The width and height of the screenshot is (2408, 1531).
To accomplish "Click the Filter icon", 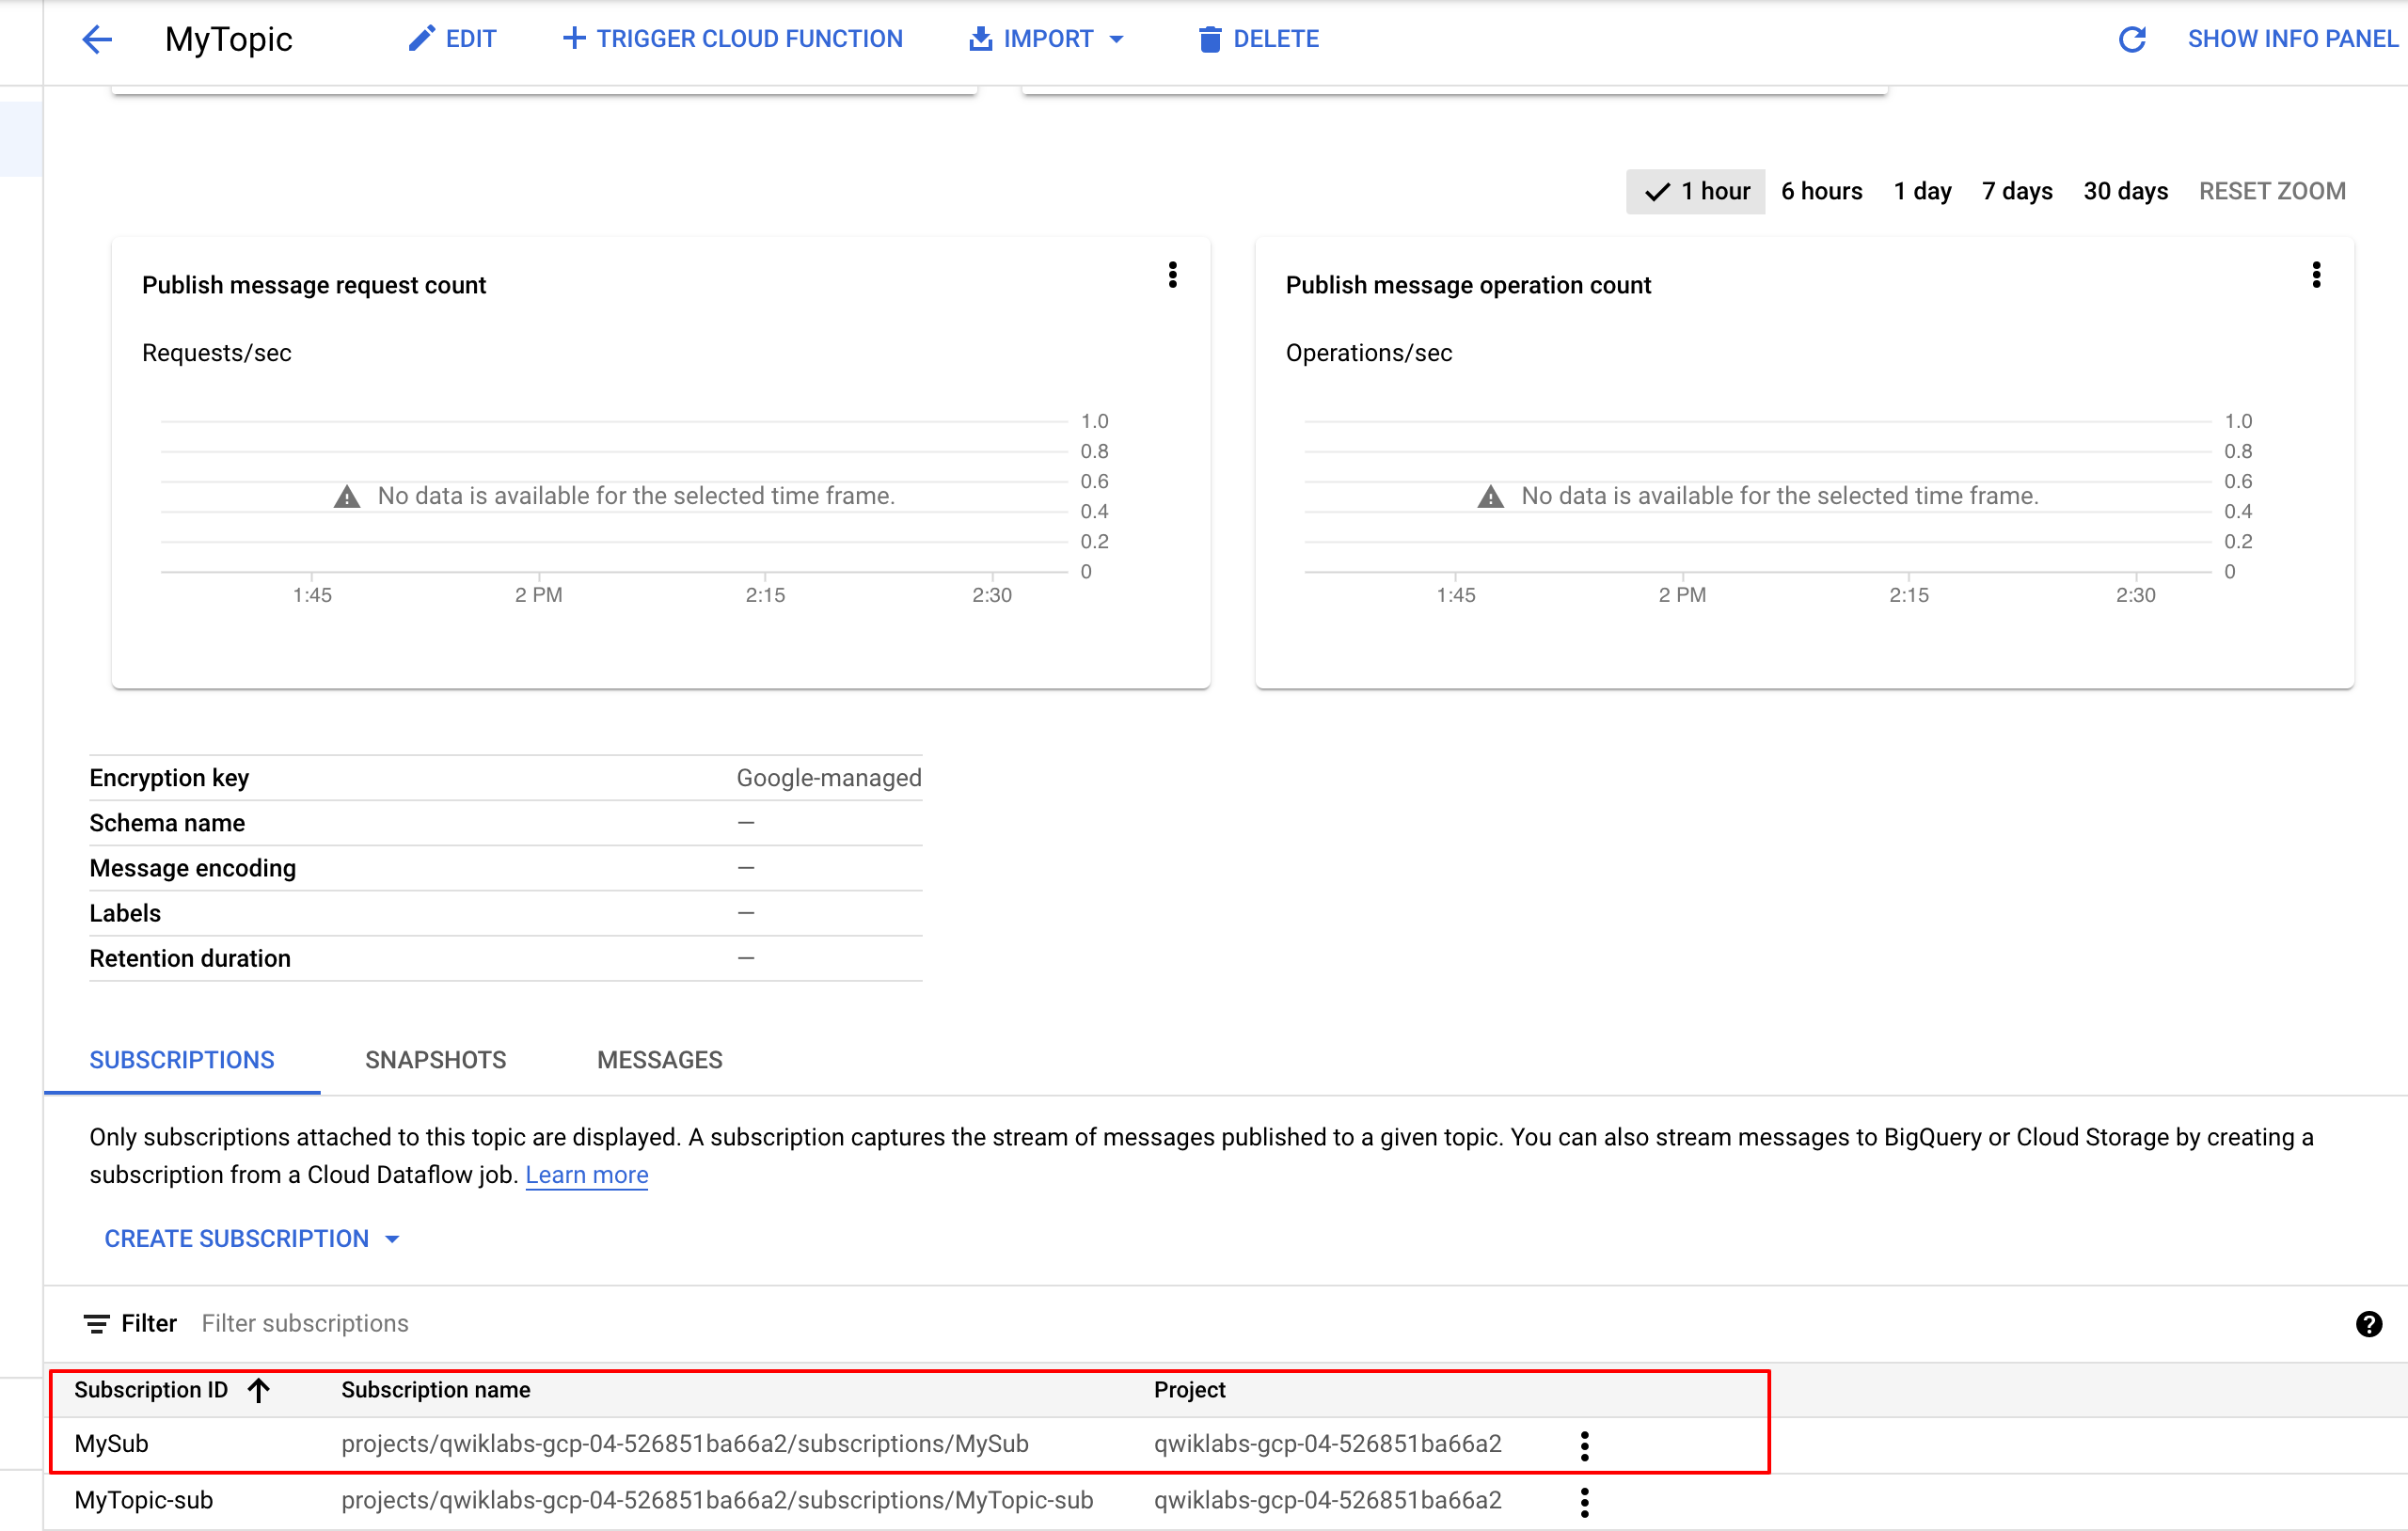I will point(96,1324).
